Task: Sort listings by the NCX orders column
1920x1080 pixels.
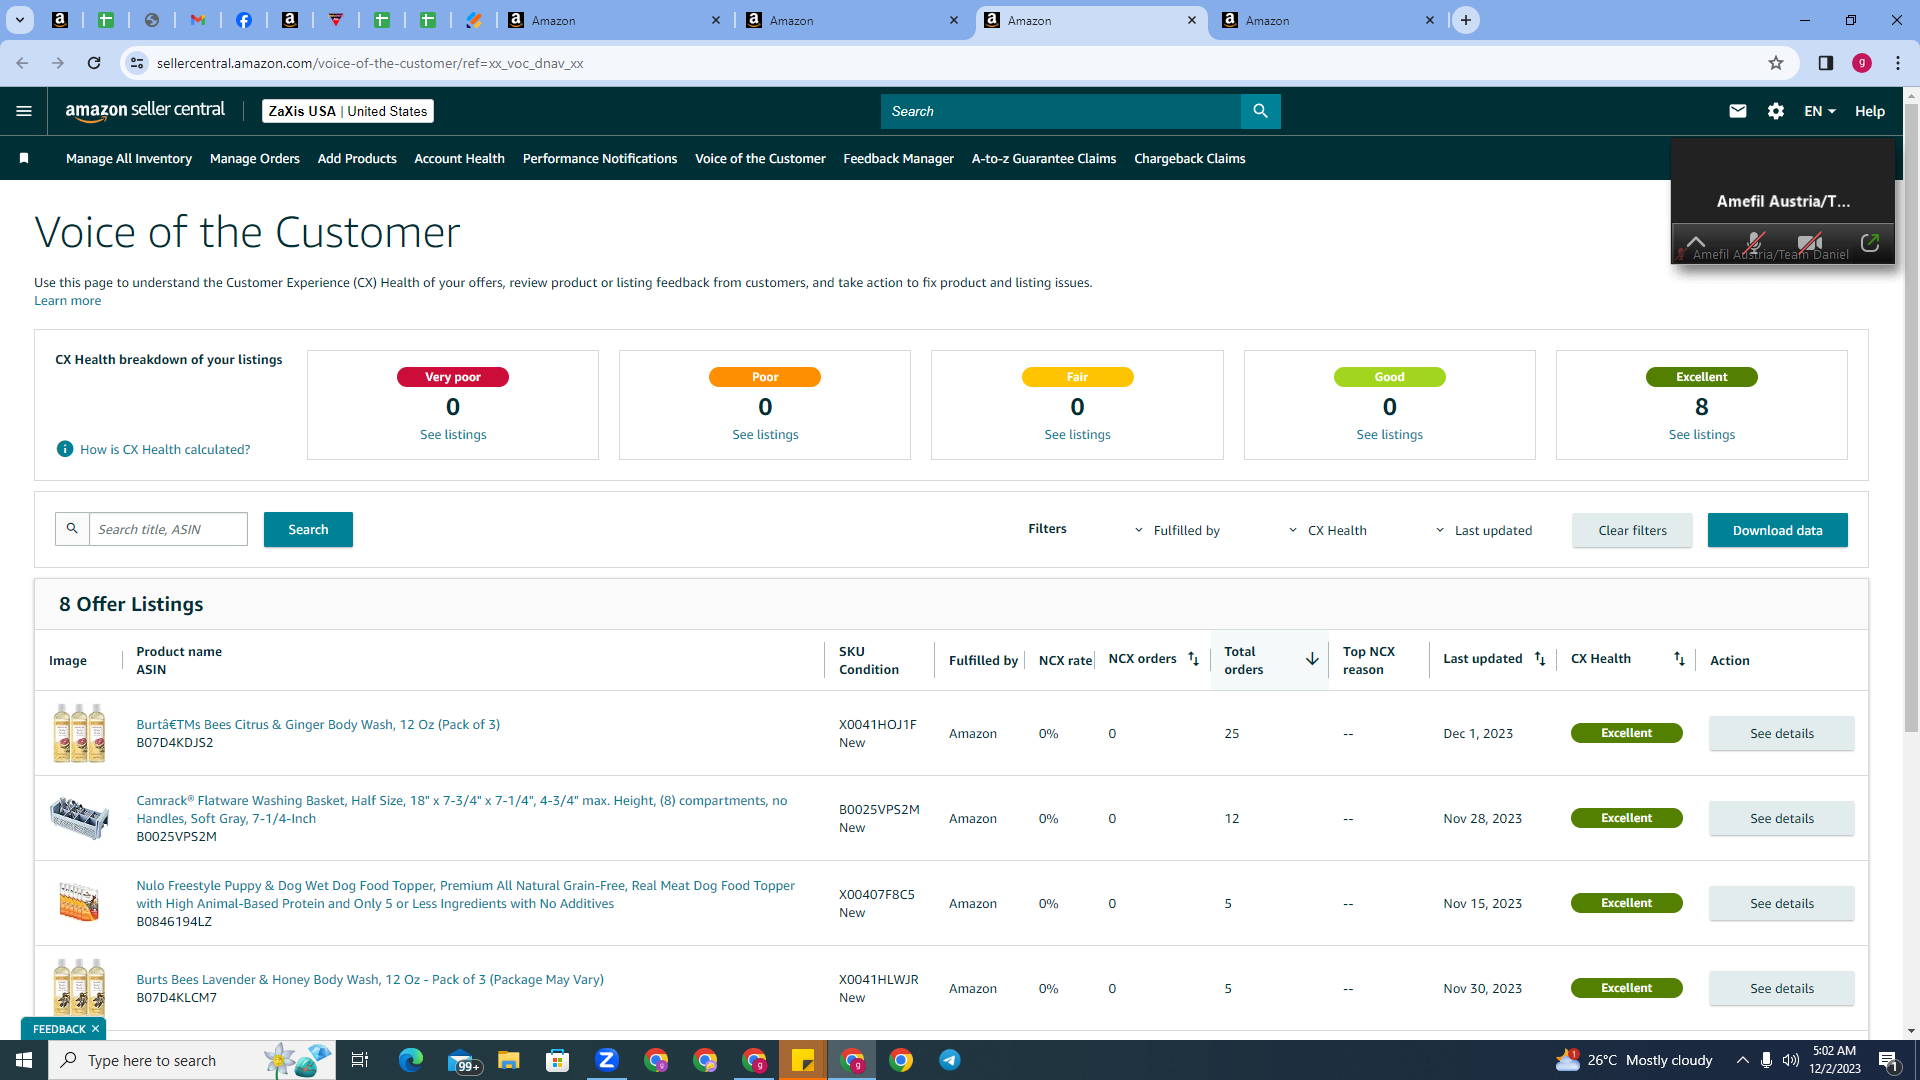Action: (x=1193, y=659)
